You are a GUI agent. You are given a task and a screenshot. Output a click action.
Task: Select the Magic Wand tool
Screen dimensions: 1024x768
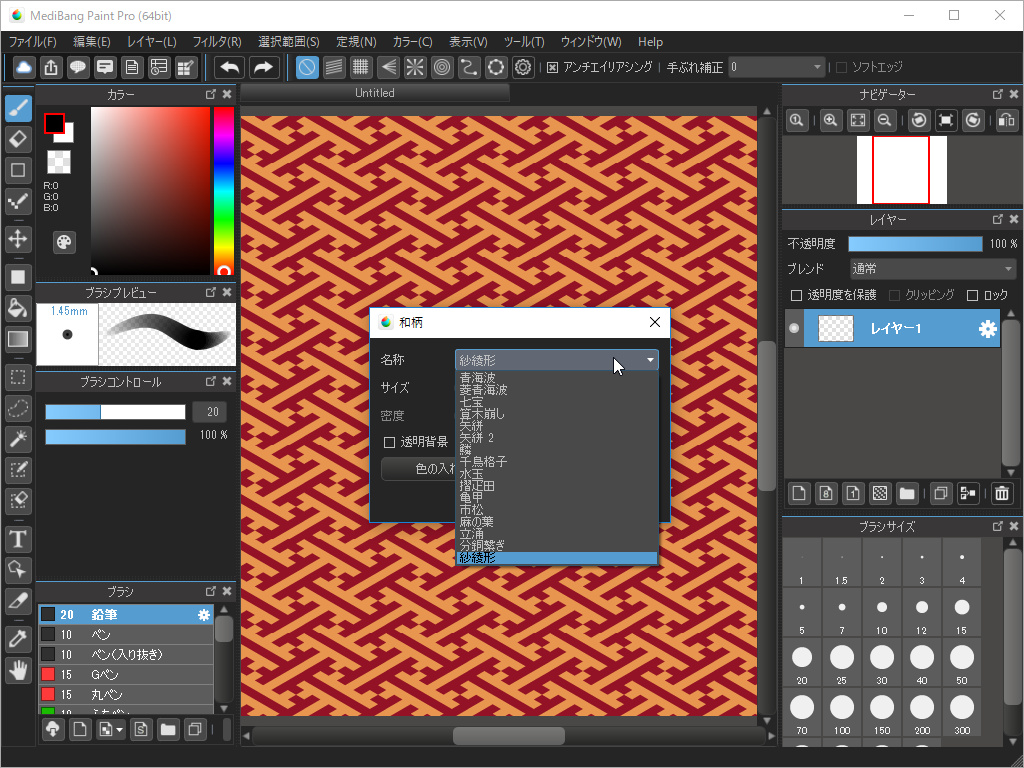[18, 439]
